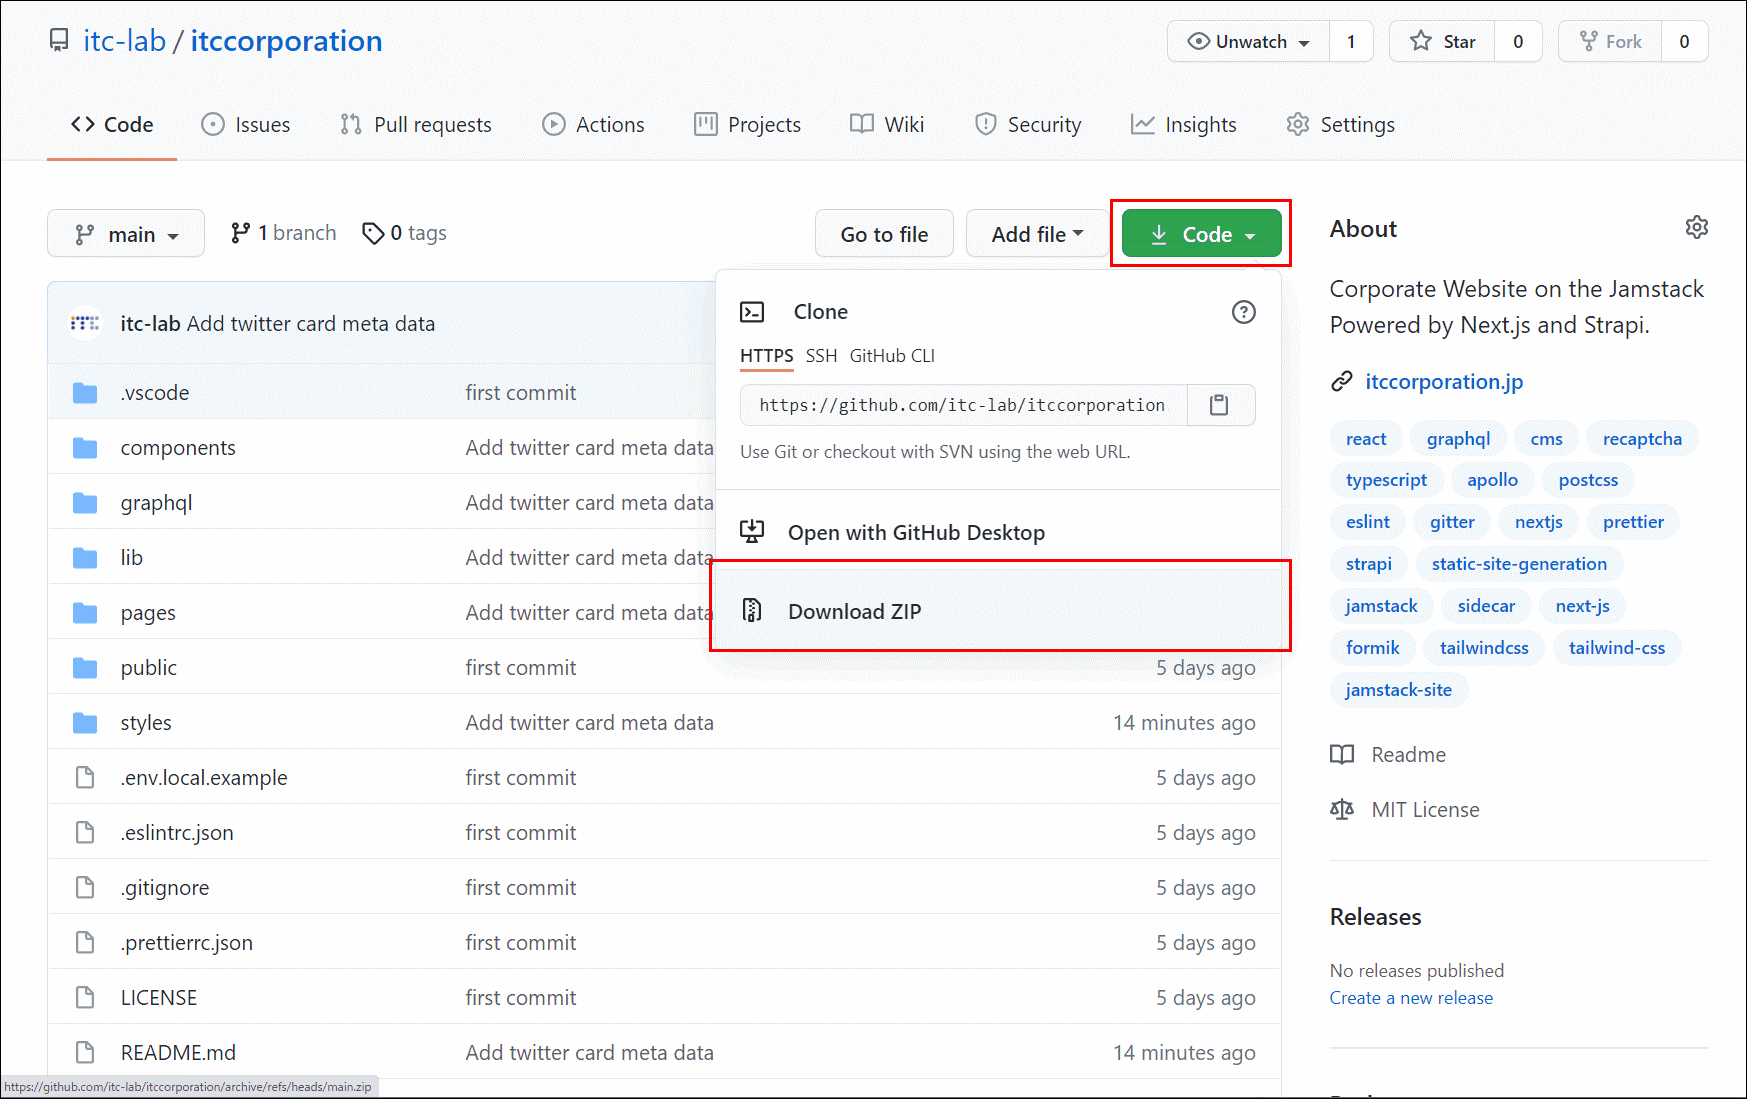The width and height of the screenshot is (1747, 1099).
Task: Click the styles folder icon
Action: point(85,723)
